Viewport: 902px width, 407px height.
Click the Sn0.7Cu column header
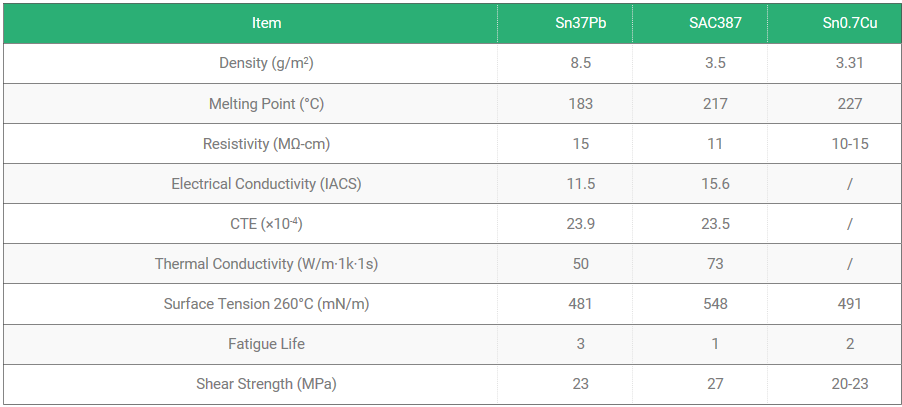tap(850, 24)
